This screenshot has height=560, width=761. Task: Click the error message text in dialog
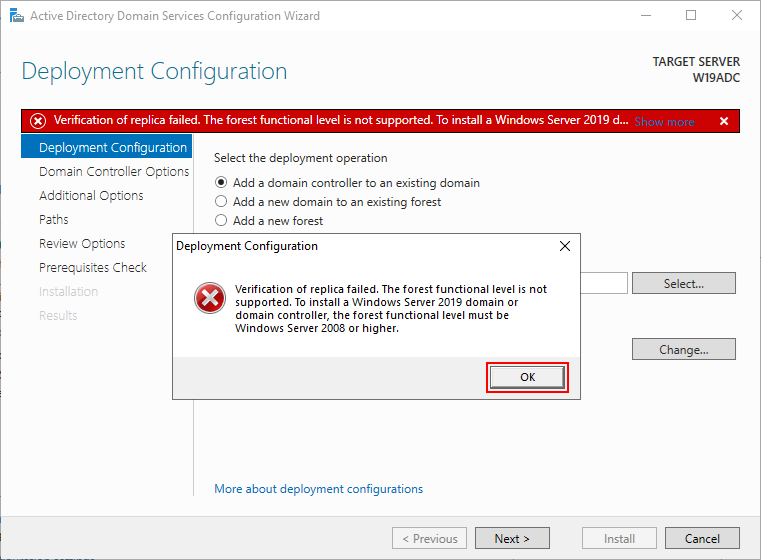(391, 309)
